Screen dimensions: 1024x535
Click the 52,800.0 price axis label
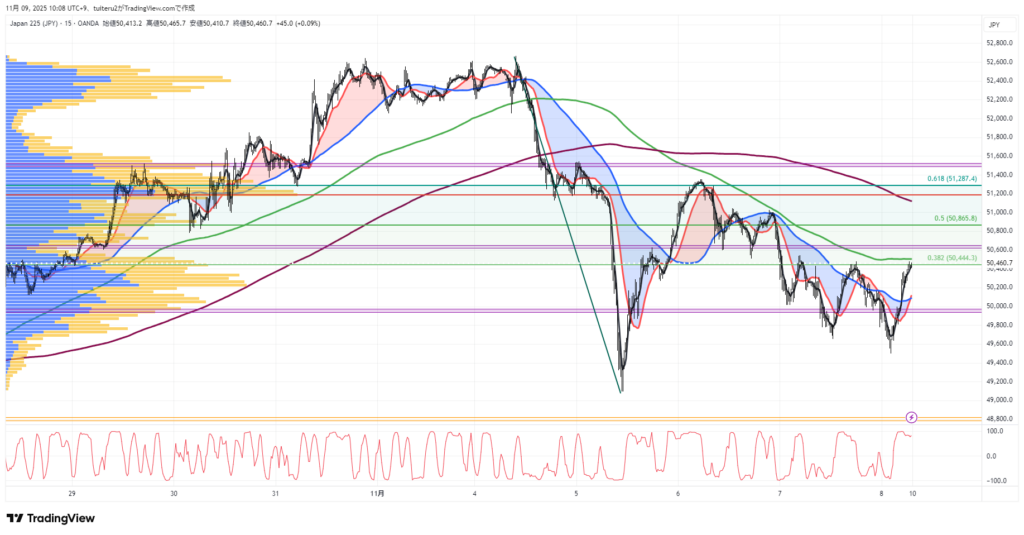coord(995,43)
